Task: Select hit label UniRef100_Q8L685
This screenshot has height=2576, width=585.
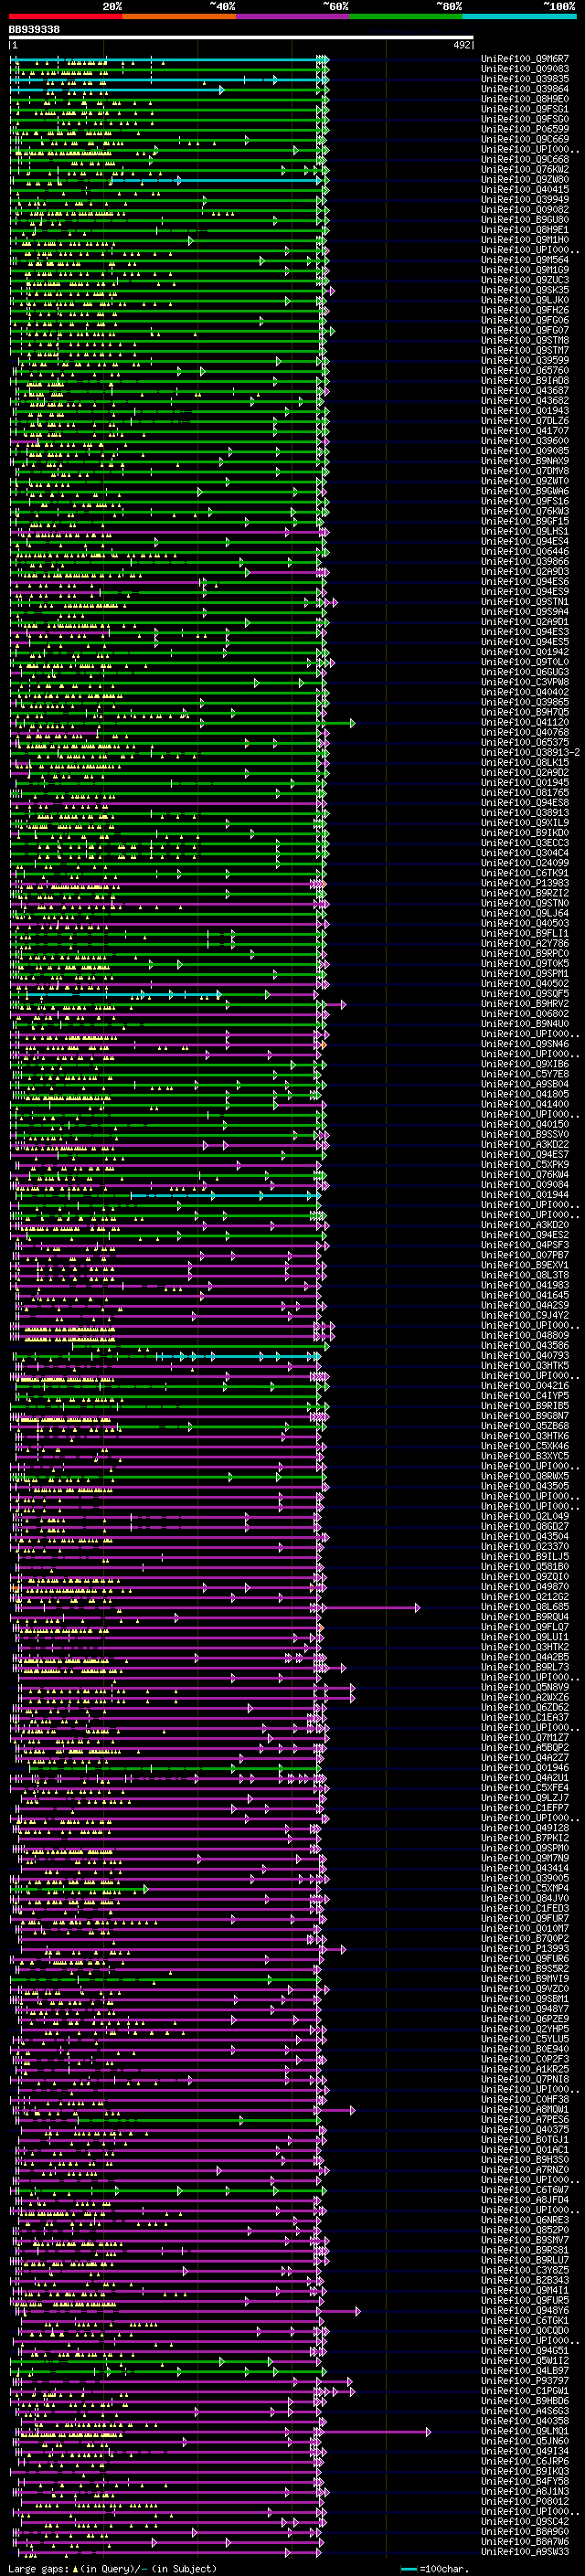Action: click(x=524, y=1607)
